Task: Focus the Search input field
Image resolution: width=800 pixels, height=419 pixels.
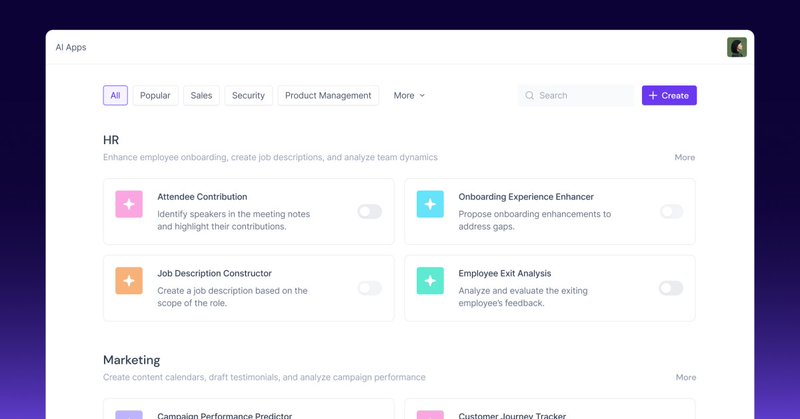Action: (576, 95)
